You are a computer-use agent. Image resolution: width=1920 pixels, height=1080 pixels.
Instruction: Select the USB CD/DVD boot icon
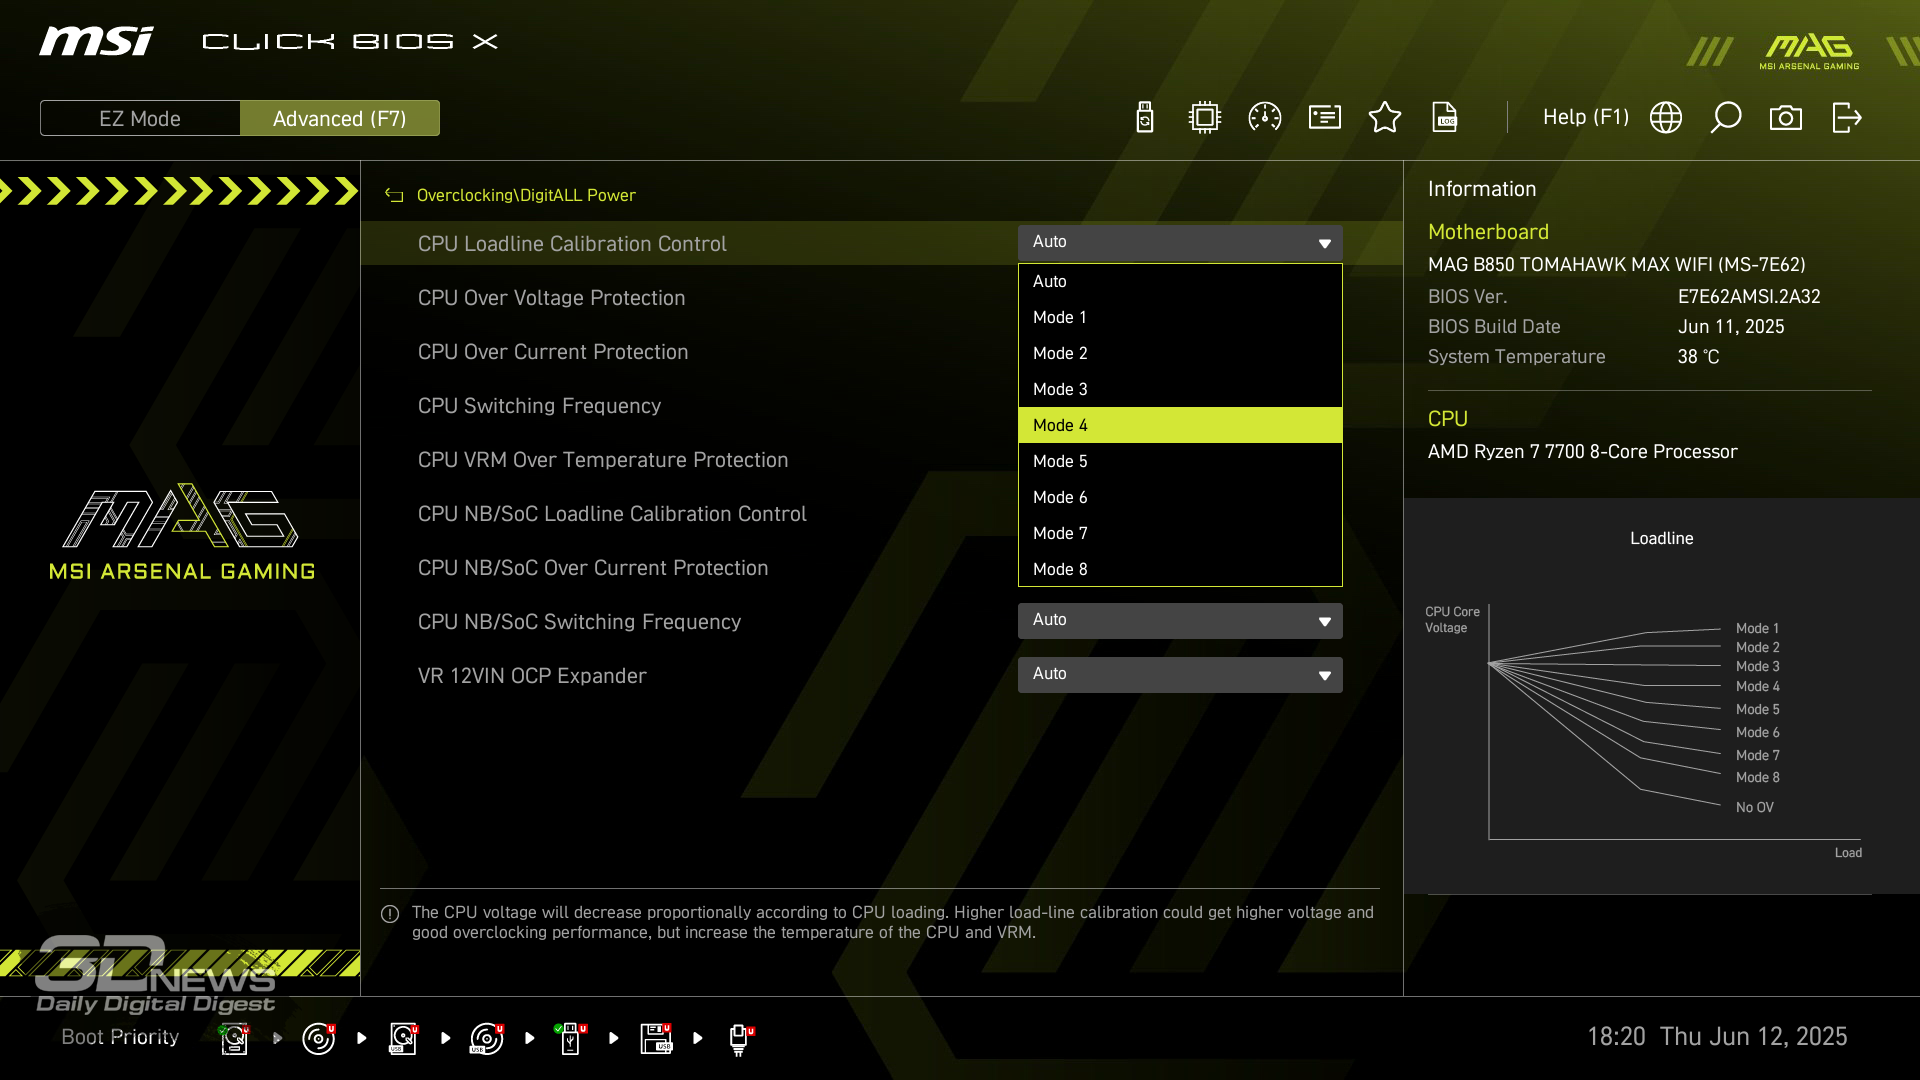tap(487, 1039)
